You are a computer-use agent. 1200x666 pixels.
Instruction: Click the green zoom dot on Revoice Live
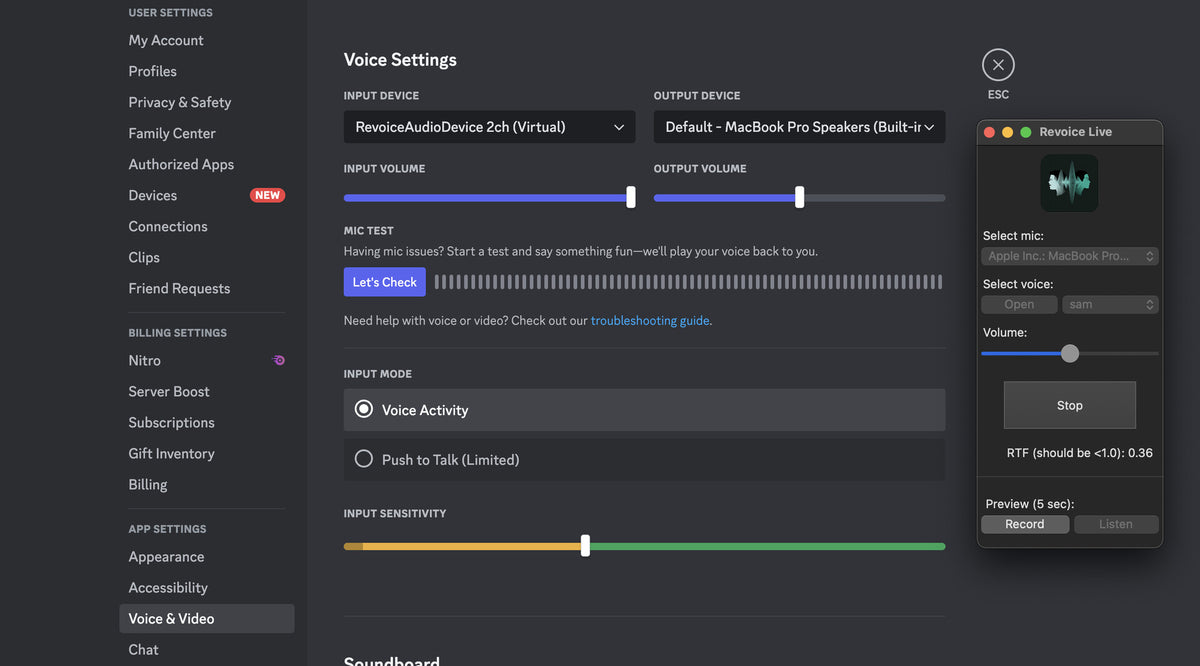tap(1025, 132)
